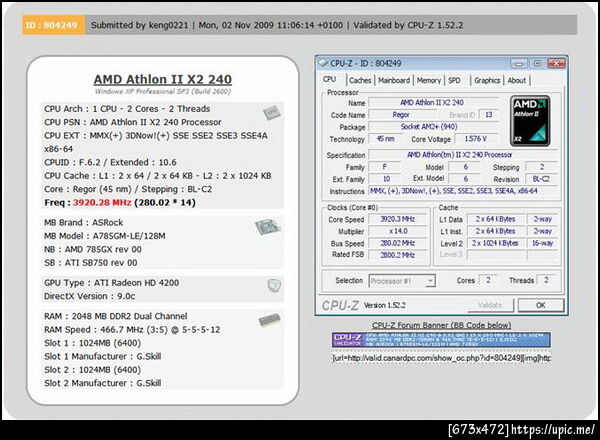Click the Package field Socket AM2+ (940)
The image size is (600, 440).
(x=434, y=127)
